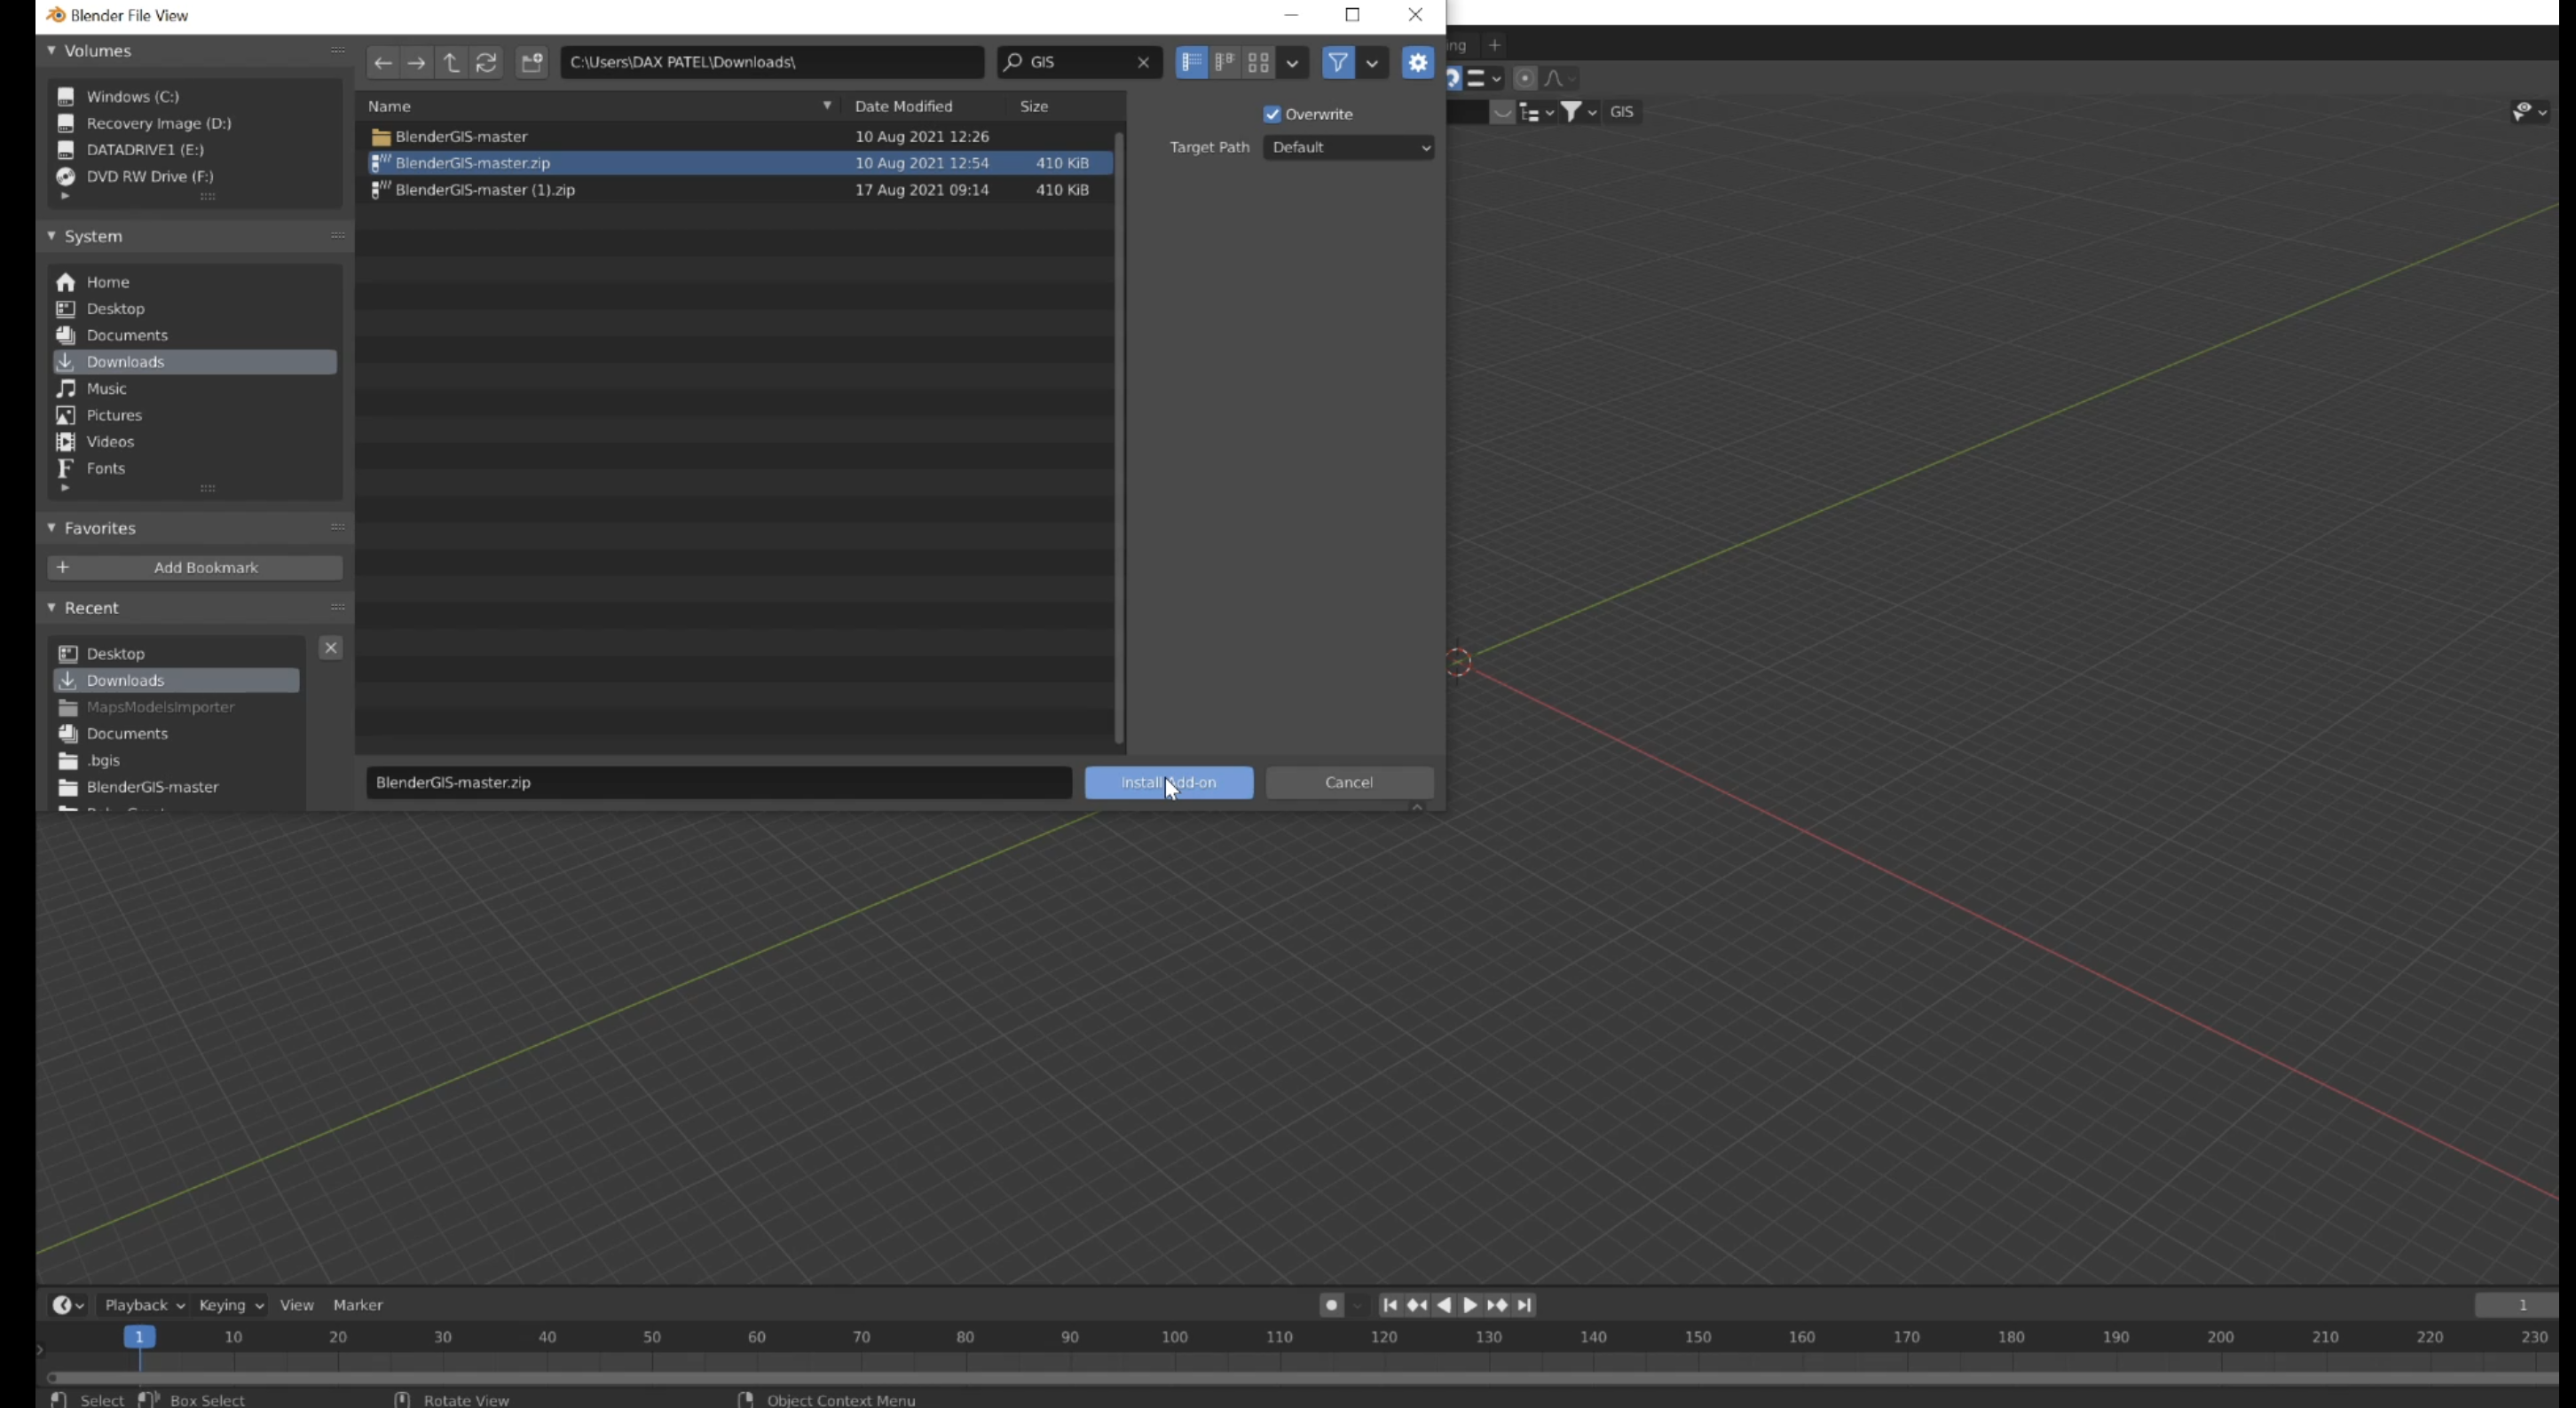Viewport: 2576px width, 1408px height.
Task: Switch to thumbnail grid display mode
Action: (x=1258, y=63)
